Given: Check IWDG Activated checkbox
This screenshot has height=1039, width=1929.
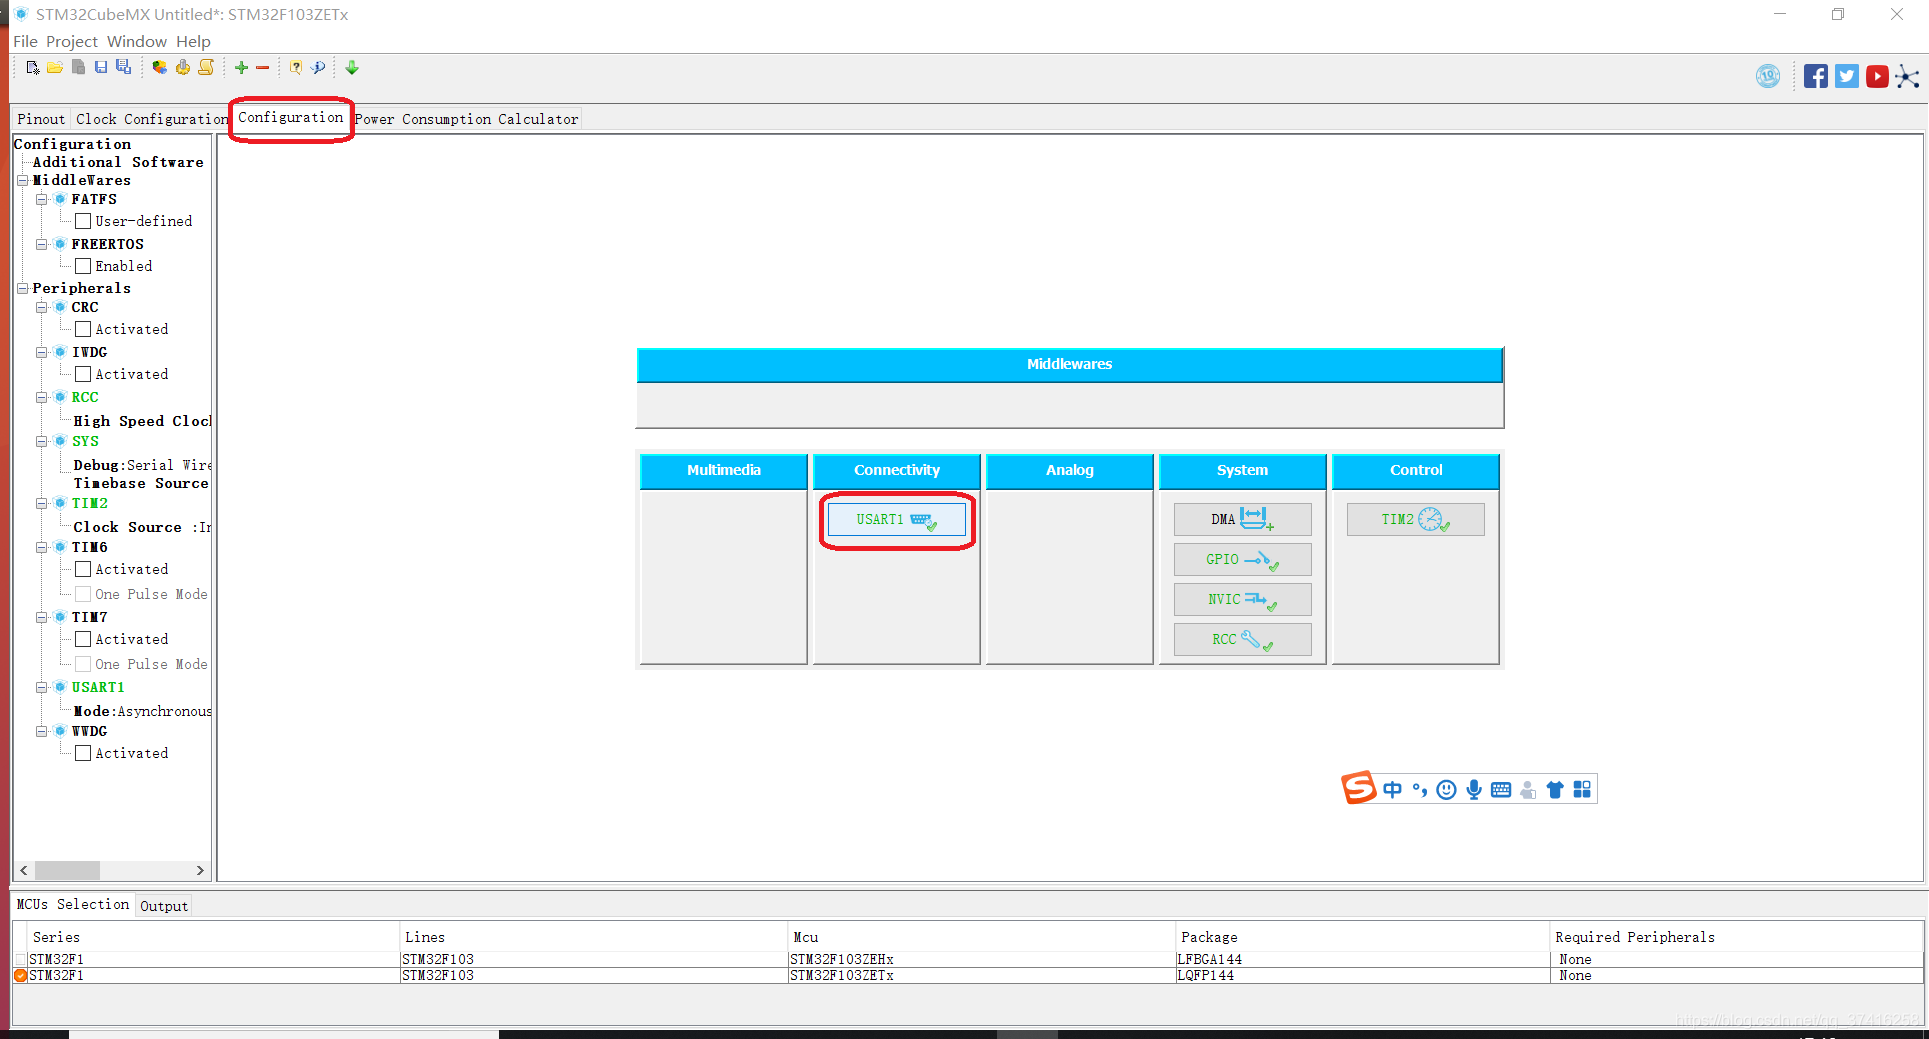Looking at the screenshot, I should tap(83, 374).
